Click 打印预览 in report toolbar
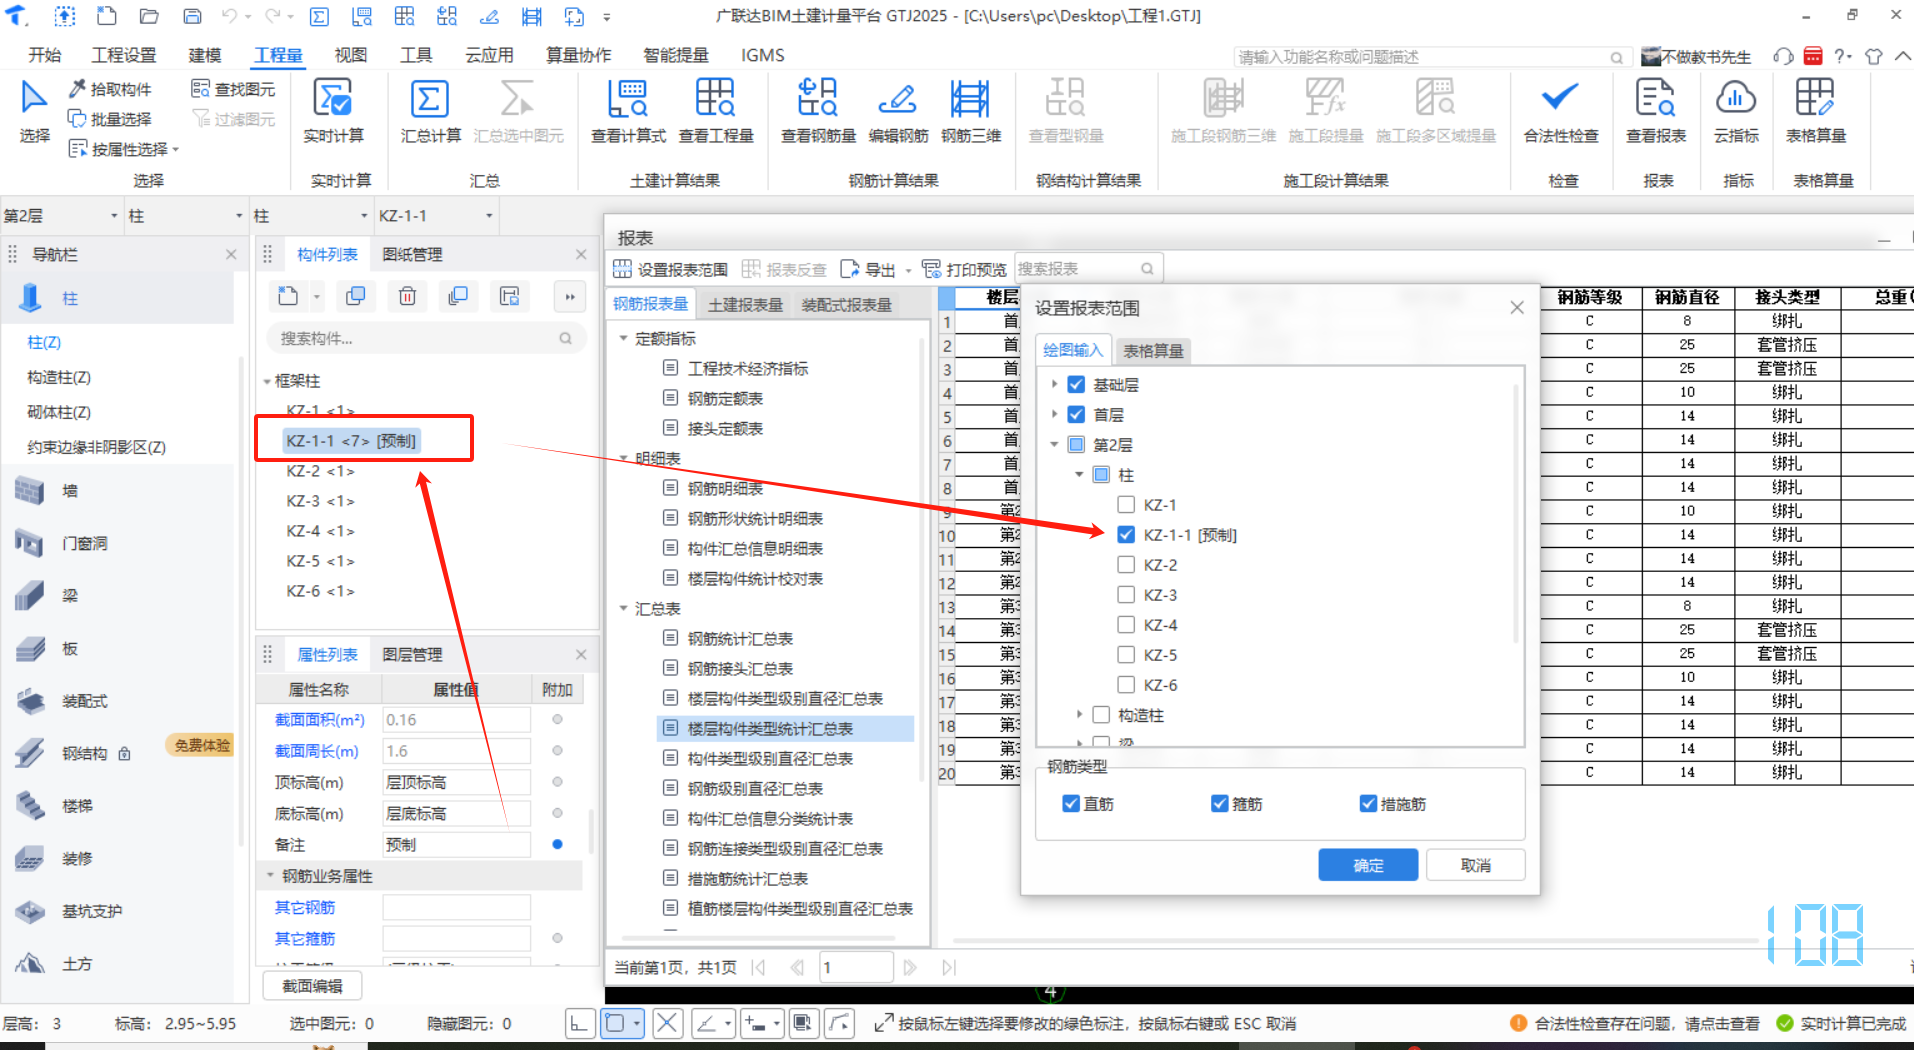 pos(964,269)
